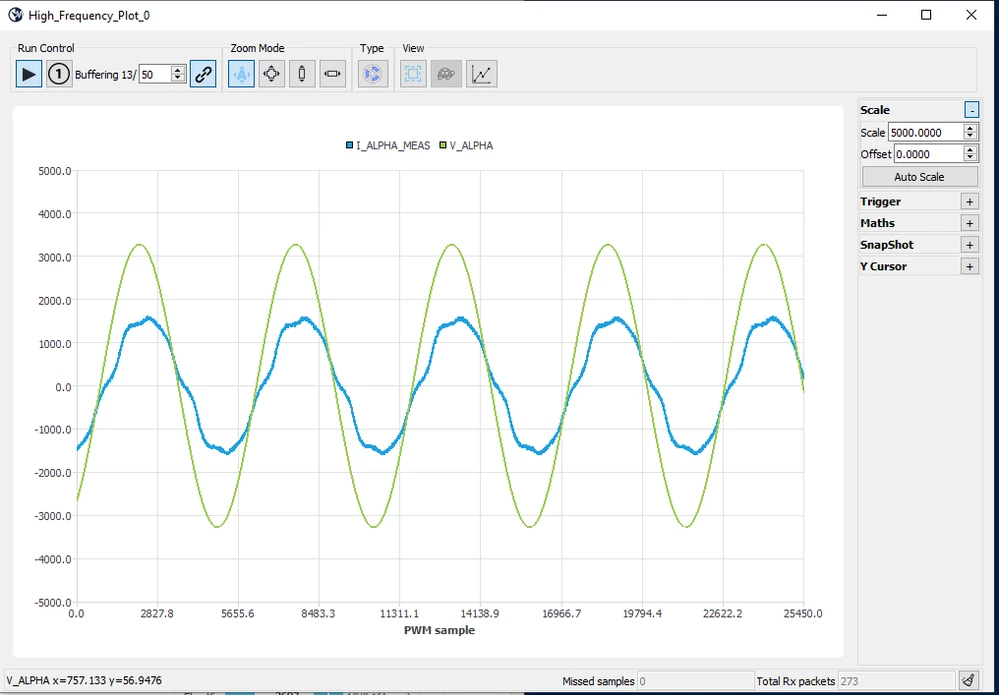The image size is (999, 695).
Task: Increase the buffering count with up arrow
Action: (179, 70)
